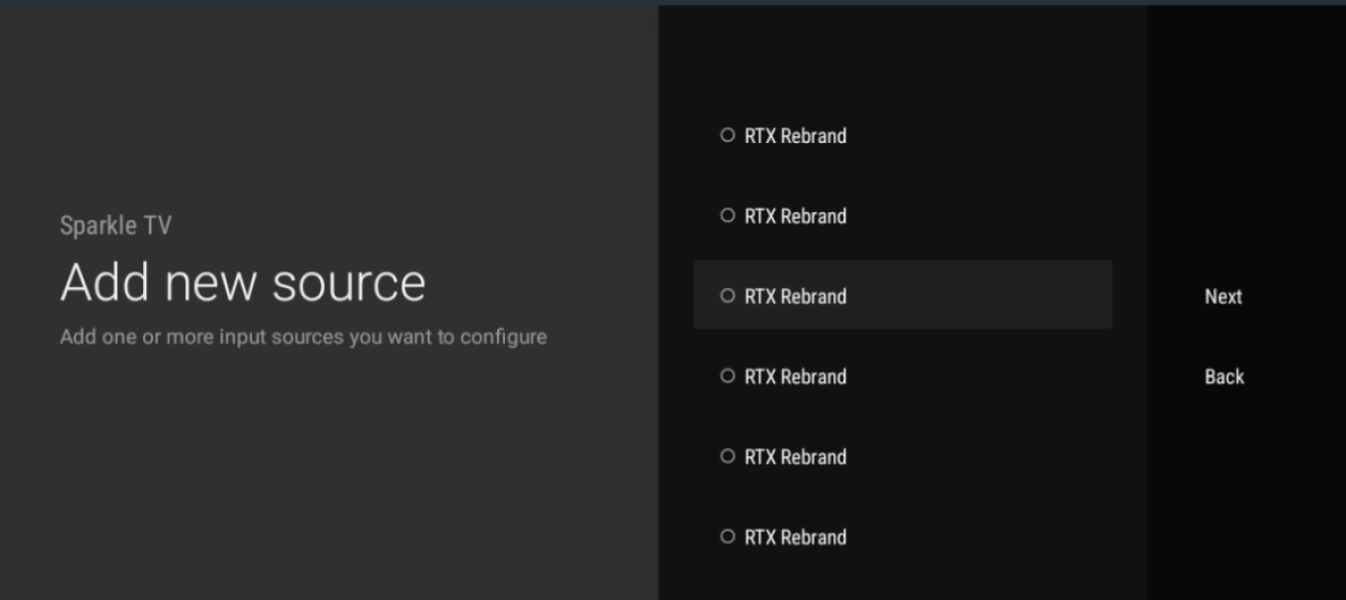This screenshot has width=1346, height=600.
Task: Click the Sparkle TV label
Action: [x=116, y=225]
